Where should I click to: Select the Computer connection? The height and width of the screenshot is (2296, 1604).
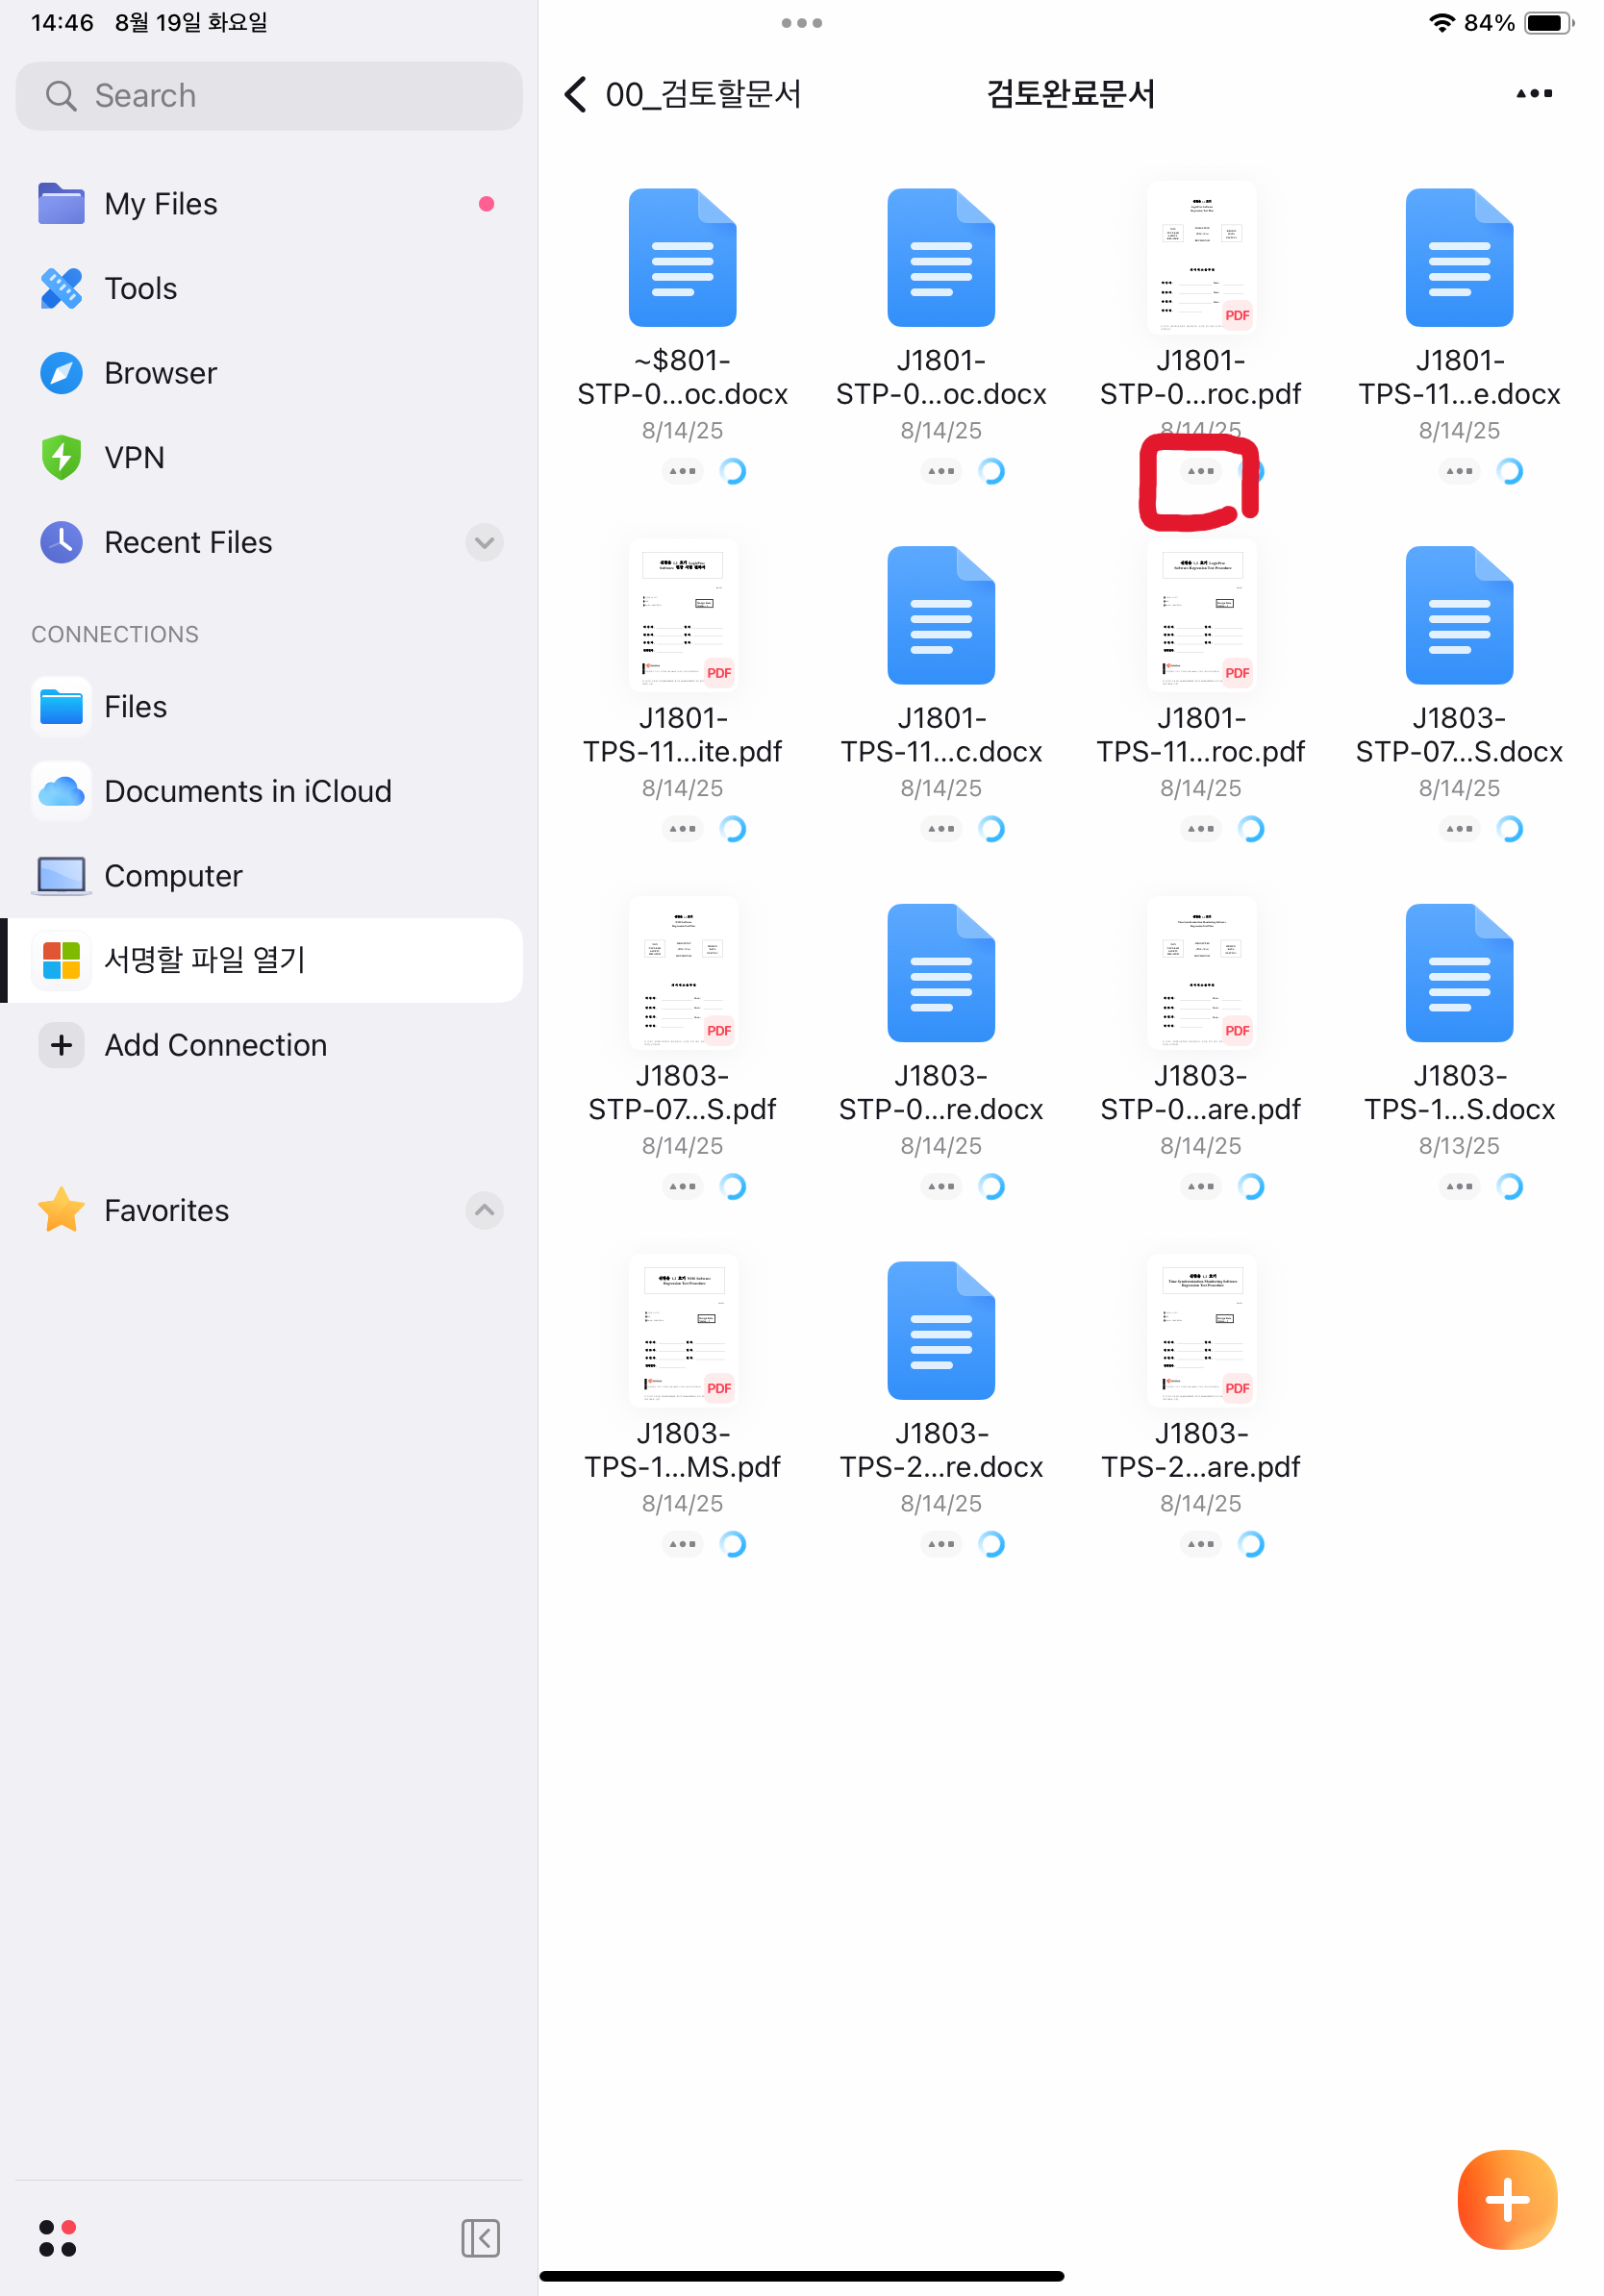(173, 876)
